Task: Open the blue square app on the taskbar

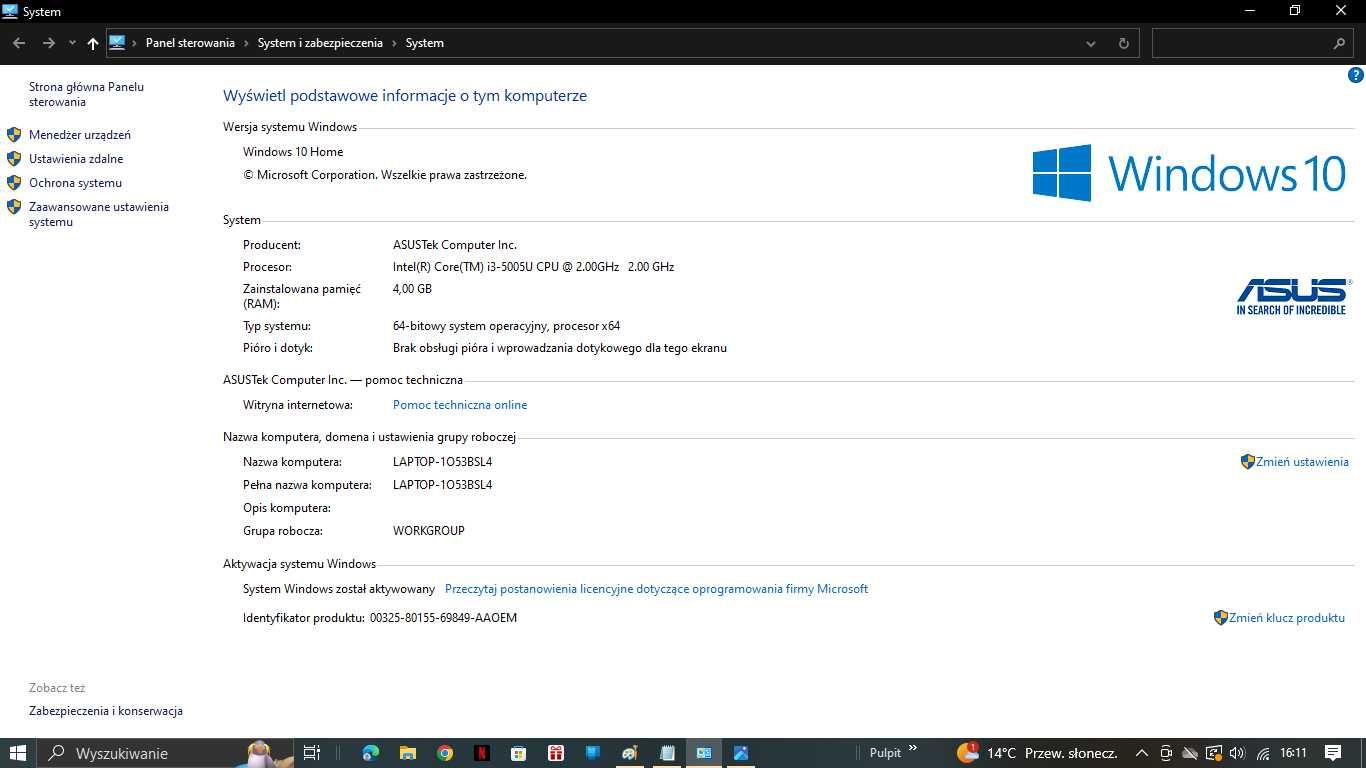Action: pos(592,753)
